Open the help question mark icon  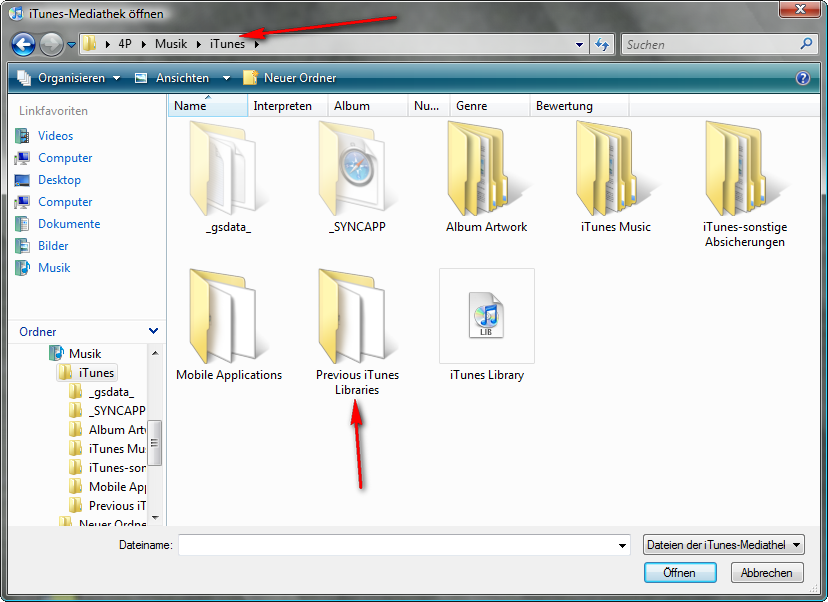coord(803,78)
